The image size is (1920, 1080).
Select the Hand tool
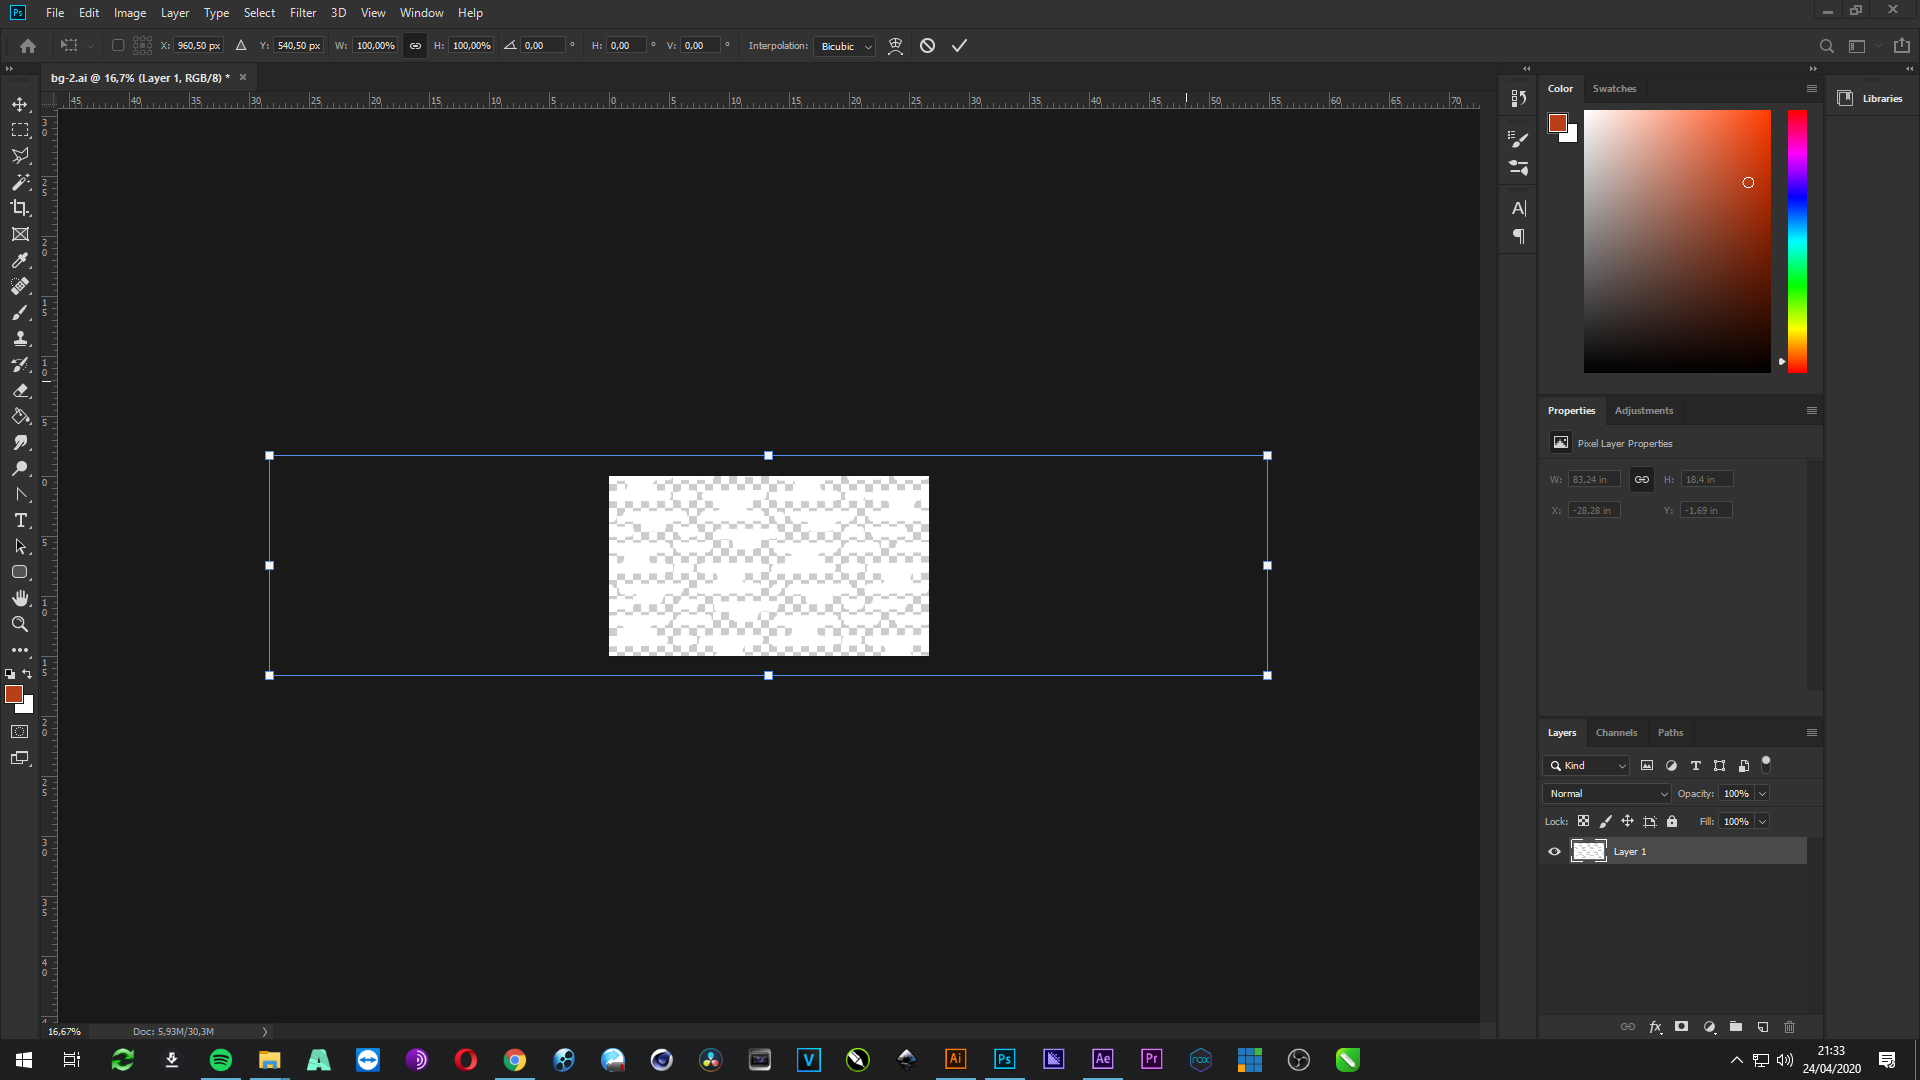click(20, 598)
